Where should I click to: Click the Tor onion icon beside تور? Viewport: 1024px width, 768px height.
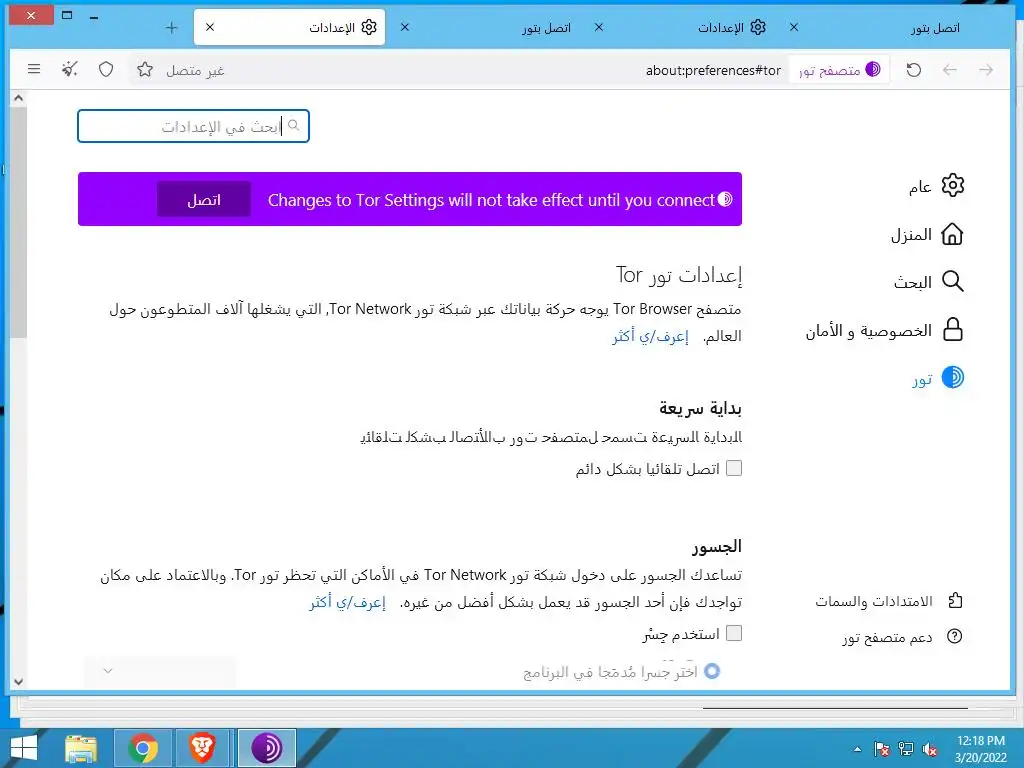coord(953,377)
